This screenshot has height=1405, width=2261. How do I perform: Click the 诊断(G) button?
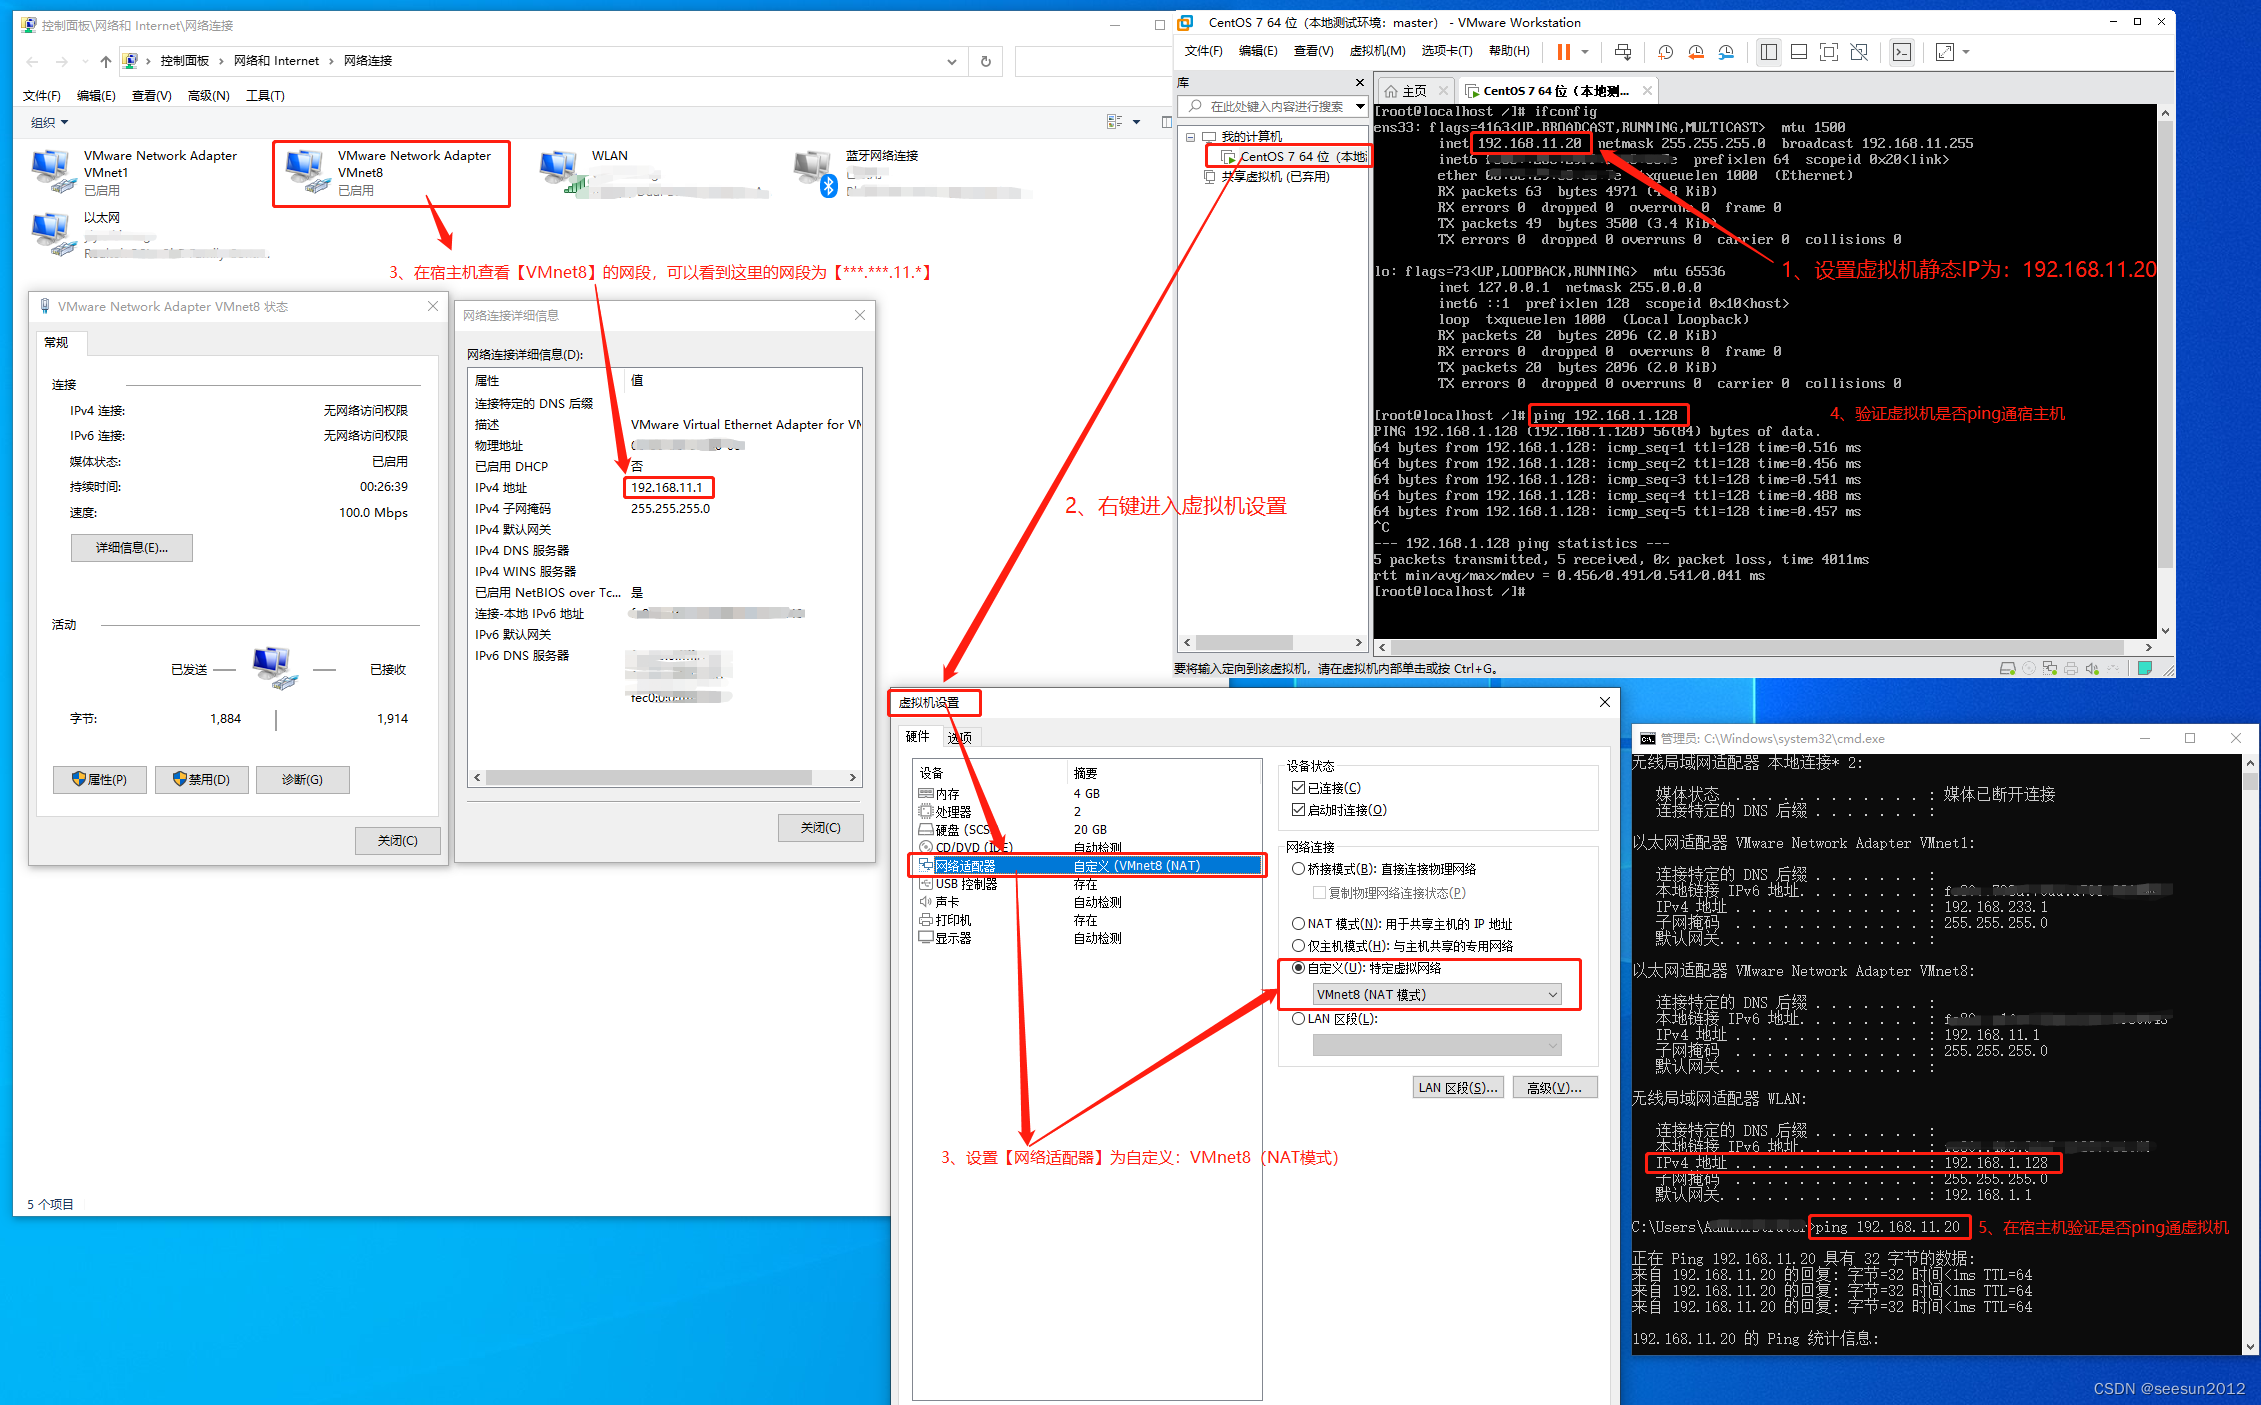(x=302, y=780)
